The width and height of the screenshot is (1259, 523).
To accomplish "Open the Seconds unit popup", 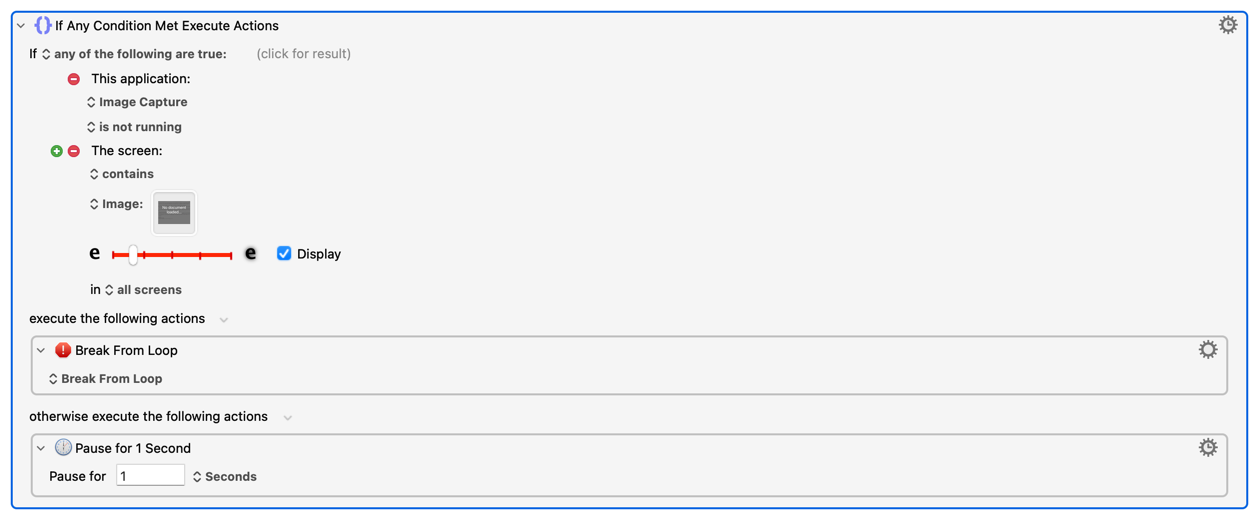I will point(225,477).
